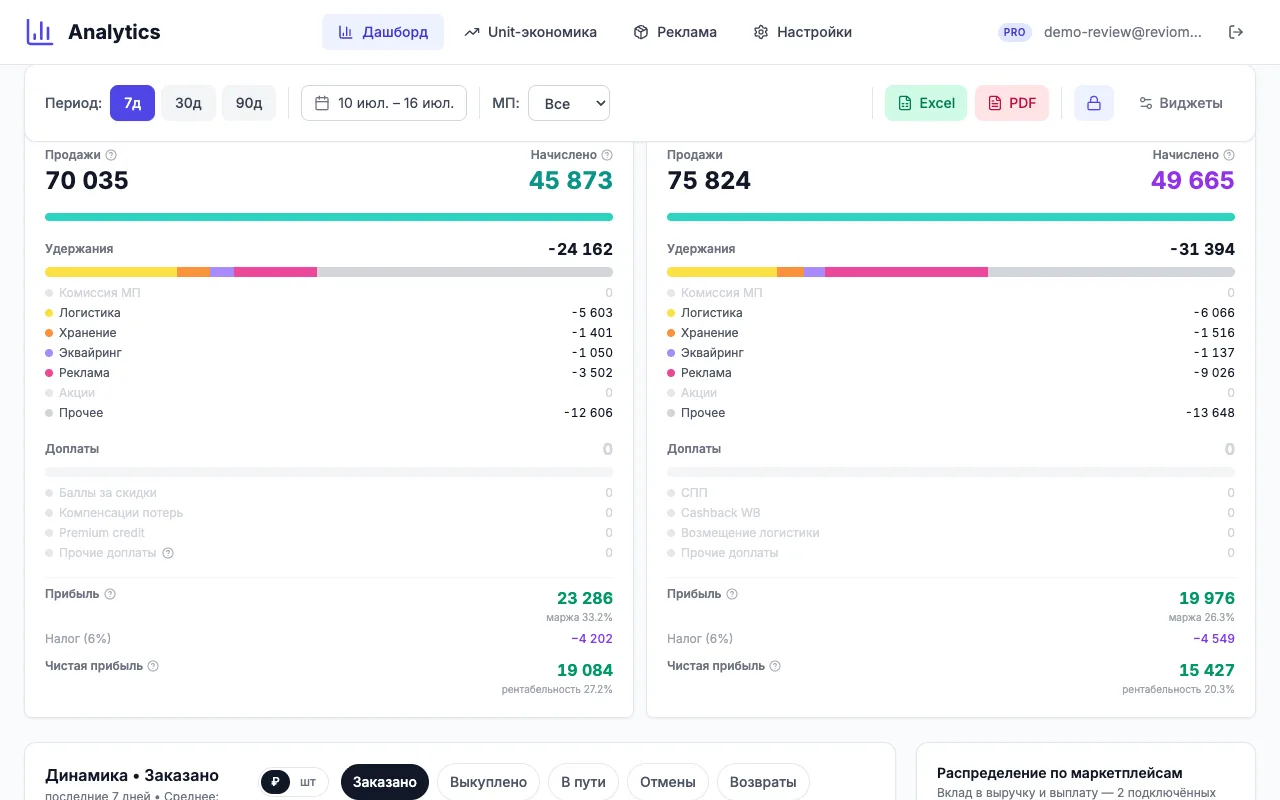
Task: Click the logout arrow icon
Action: tap(1236, 32)
